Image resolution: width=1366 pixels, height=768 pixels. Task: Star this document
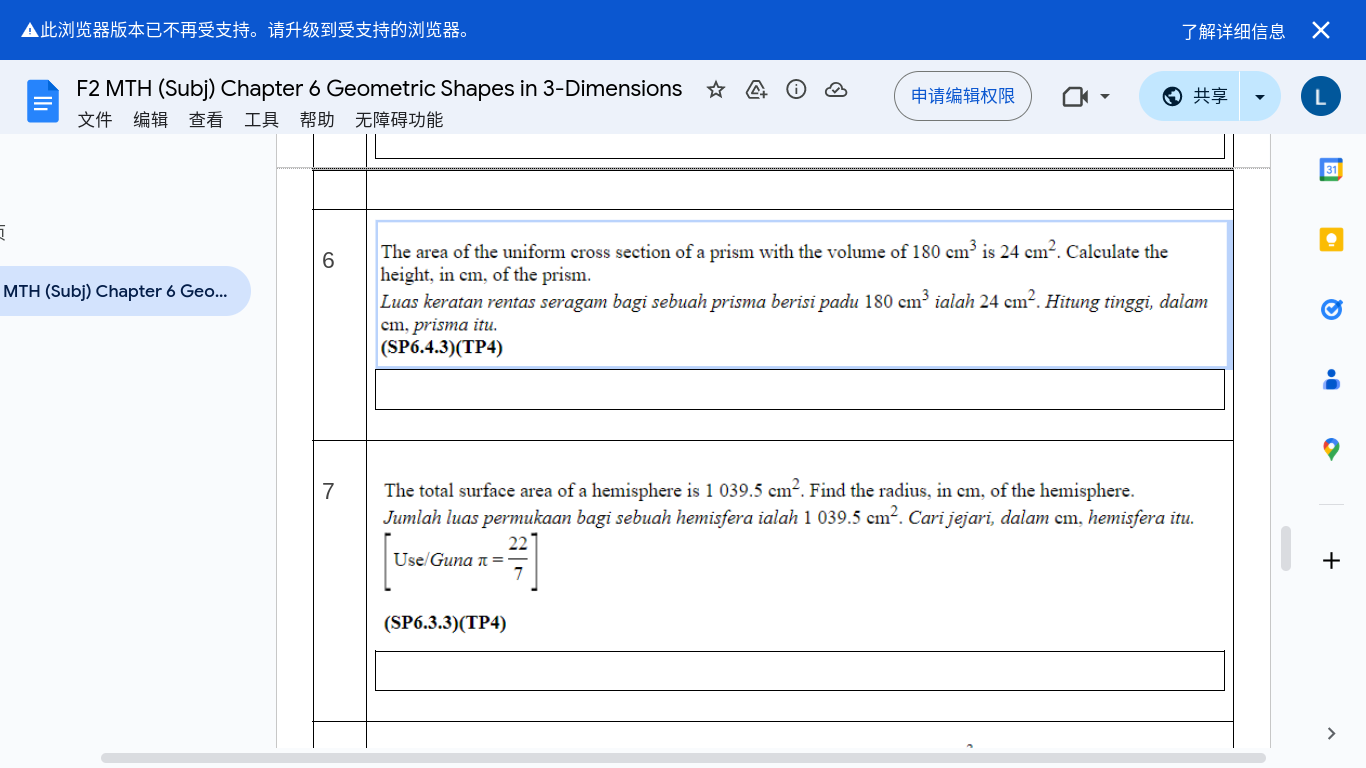pos(716,90)
